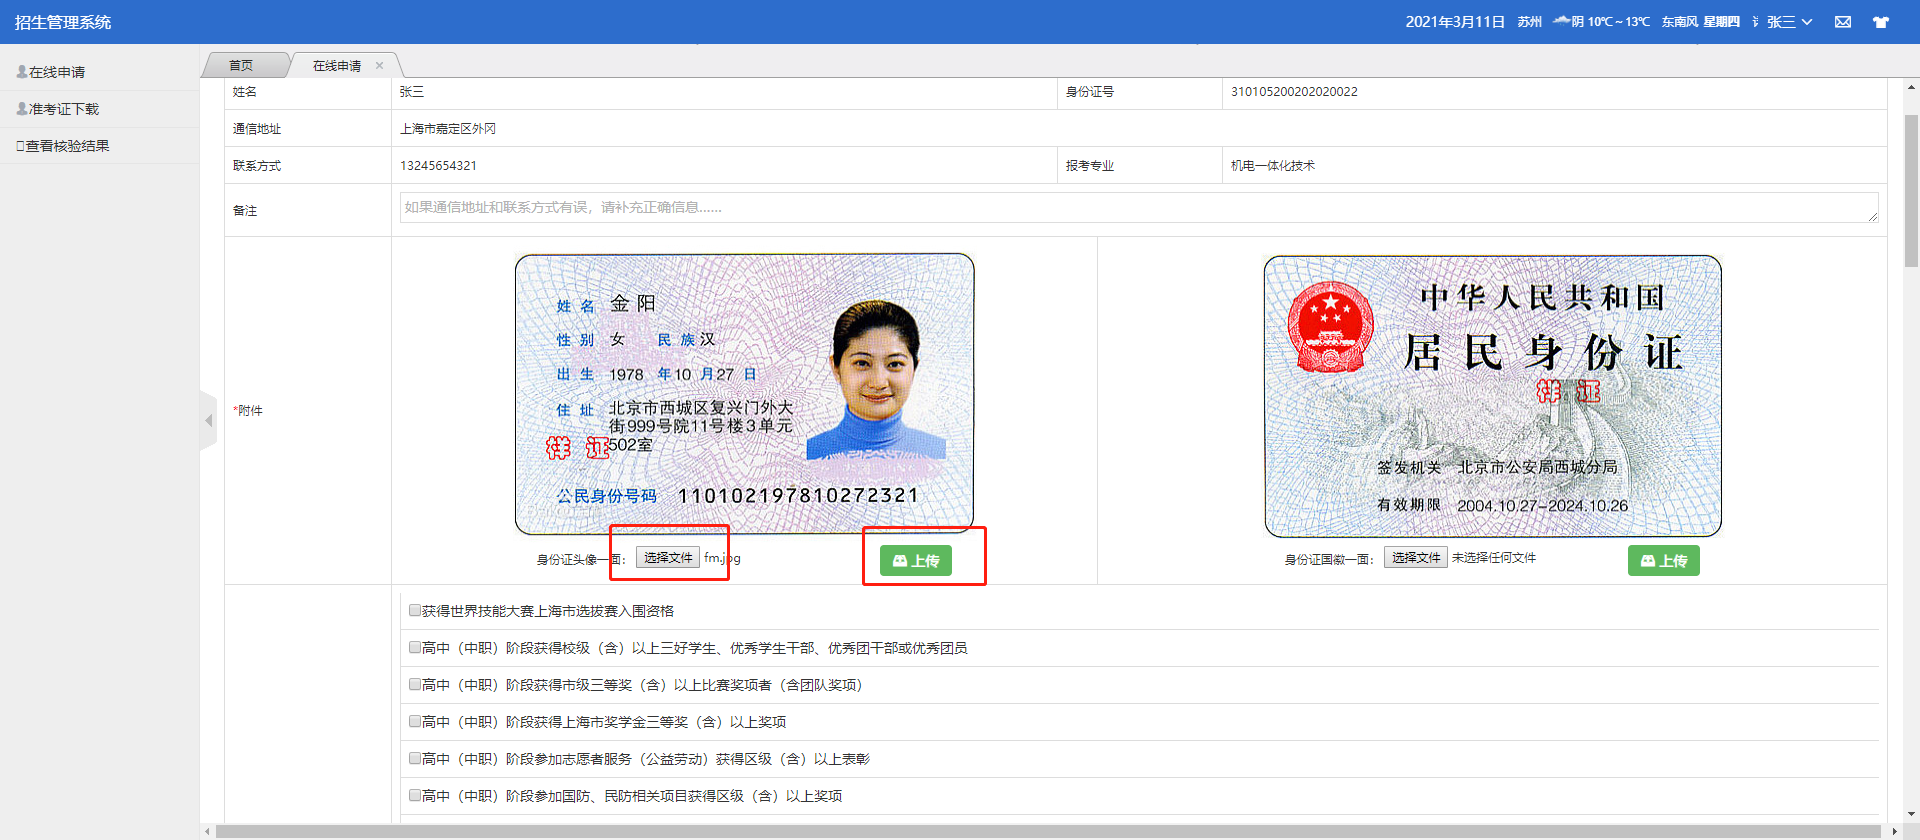The image size is (1920, 840).
Task: Click the city label 苏州 in header
Action: tap(1529, 22)
